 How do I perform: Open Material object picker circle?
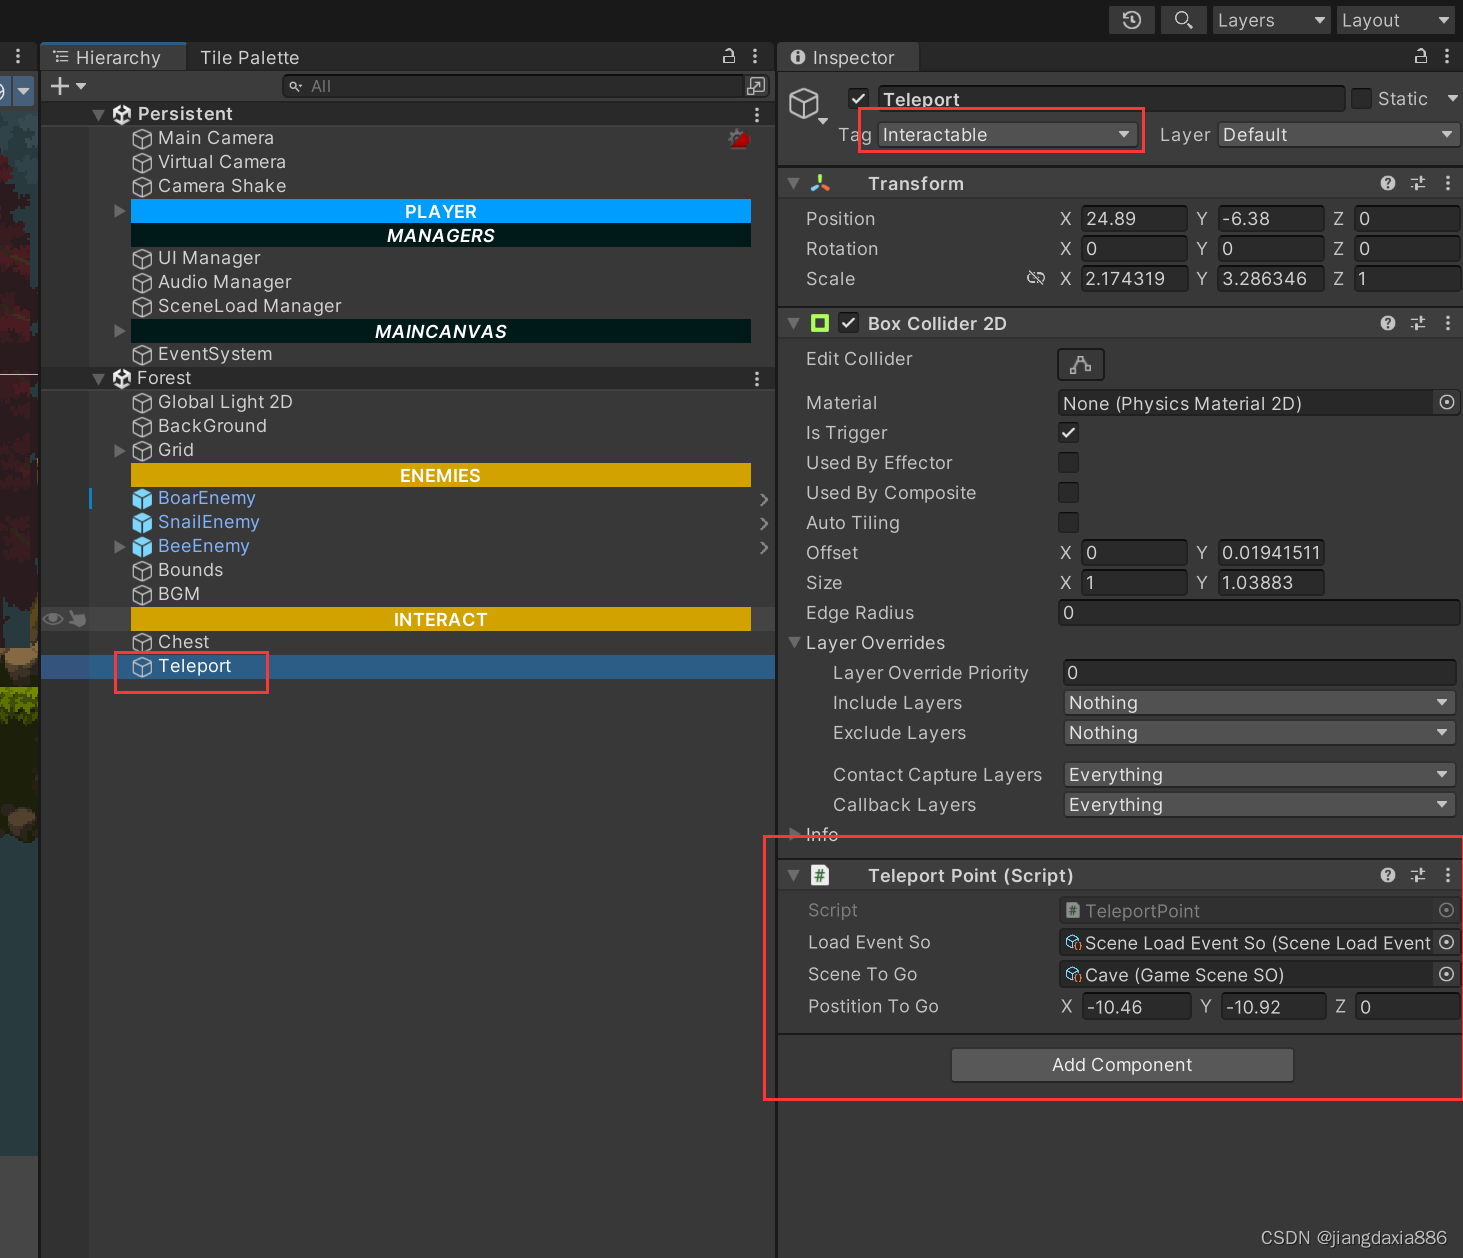[x=1446, y=402]
